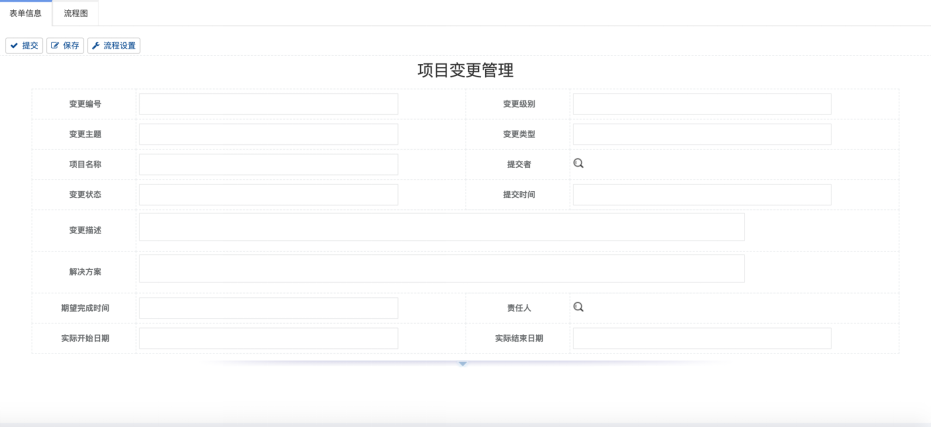931x428 pixels.
Task: Click the 实际结束日期 label
Action: click(x=519, y=338)
